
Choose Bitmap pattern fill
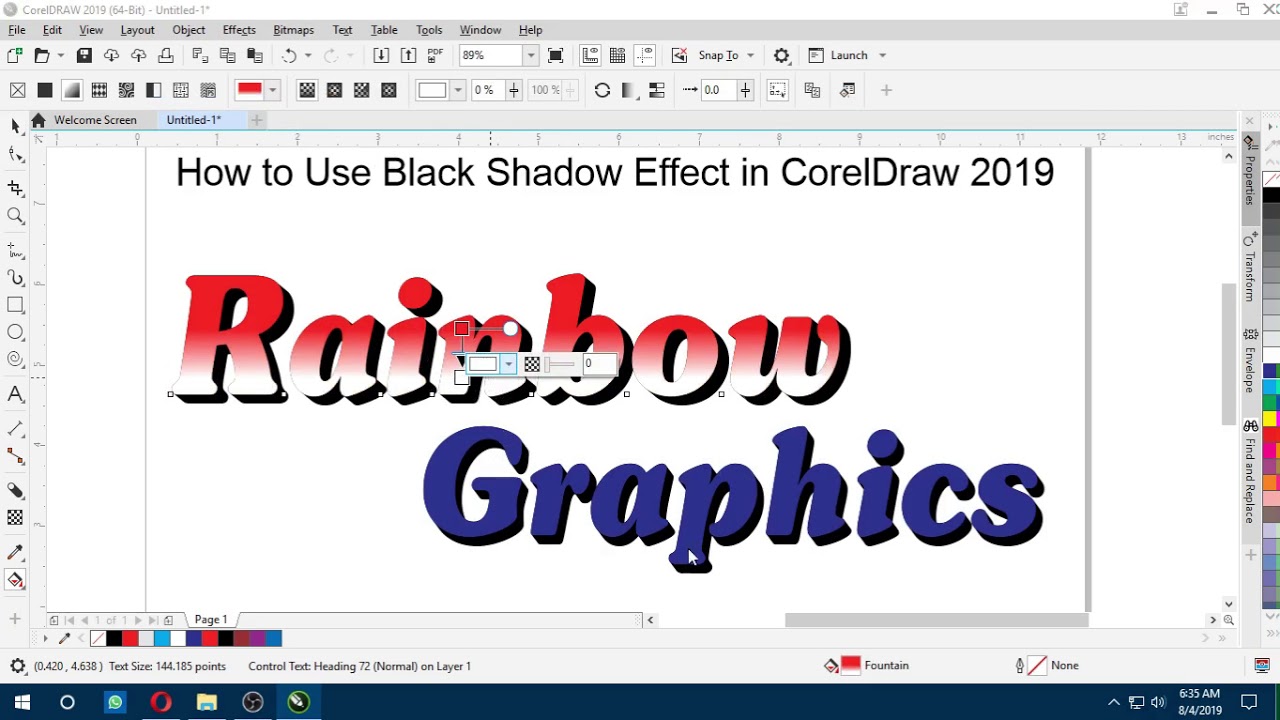126,90
